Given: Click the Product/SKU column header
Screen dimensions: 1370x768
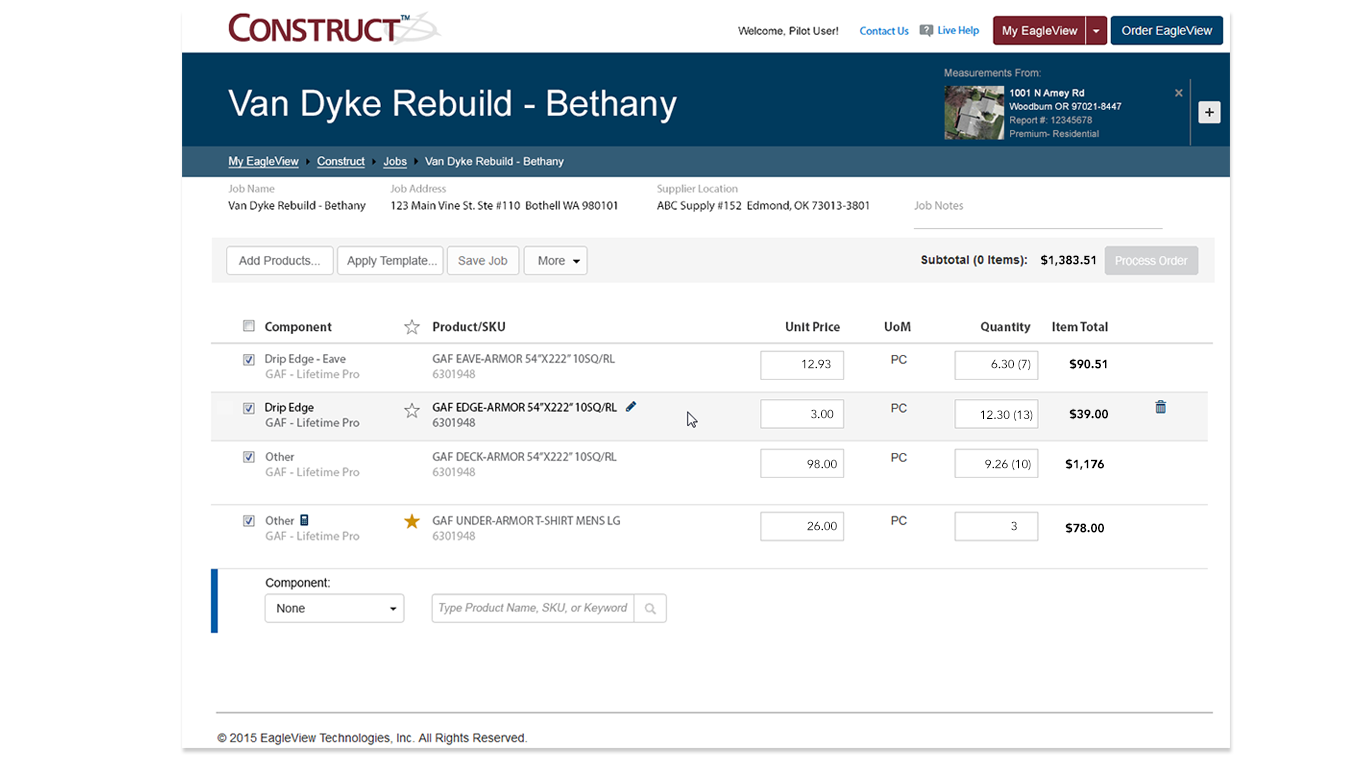Looking at the screenshot, I should click(469, 327).
